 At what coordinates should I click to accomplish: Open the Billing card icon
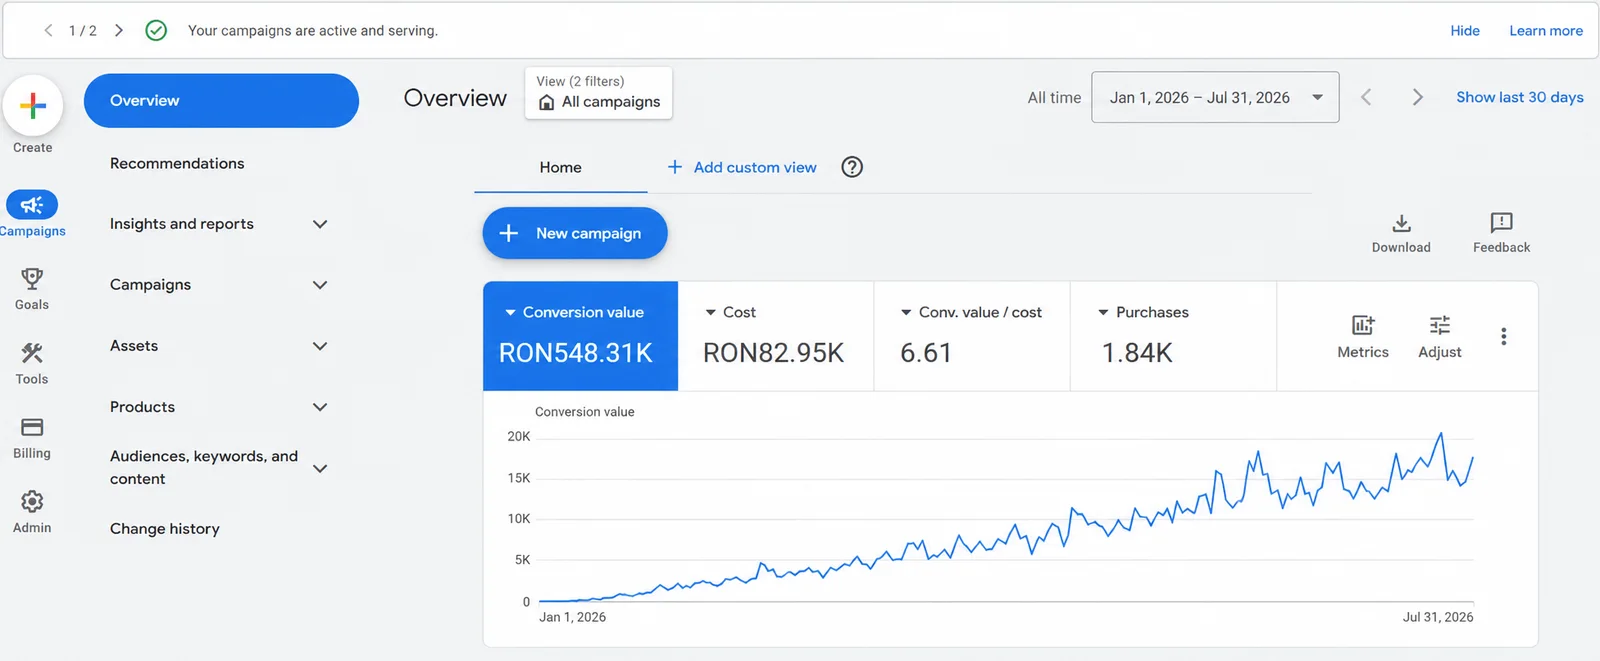(x=32, y=427)
